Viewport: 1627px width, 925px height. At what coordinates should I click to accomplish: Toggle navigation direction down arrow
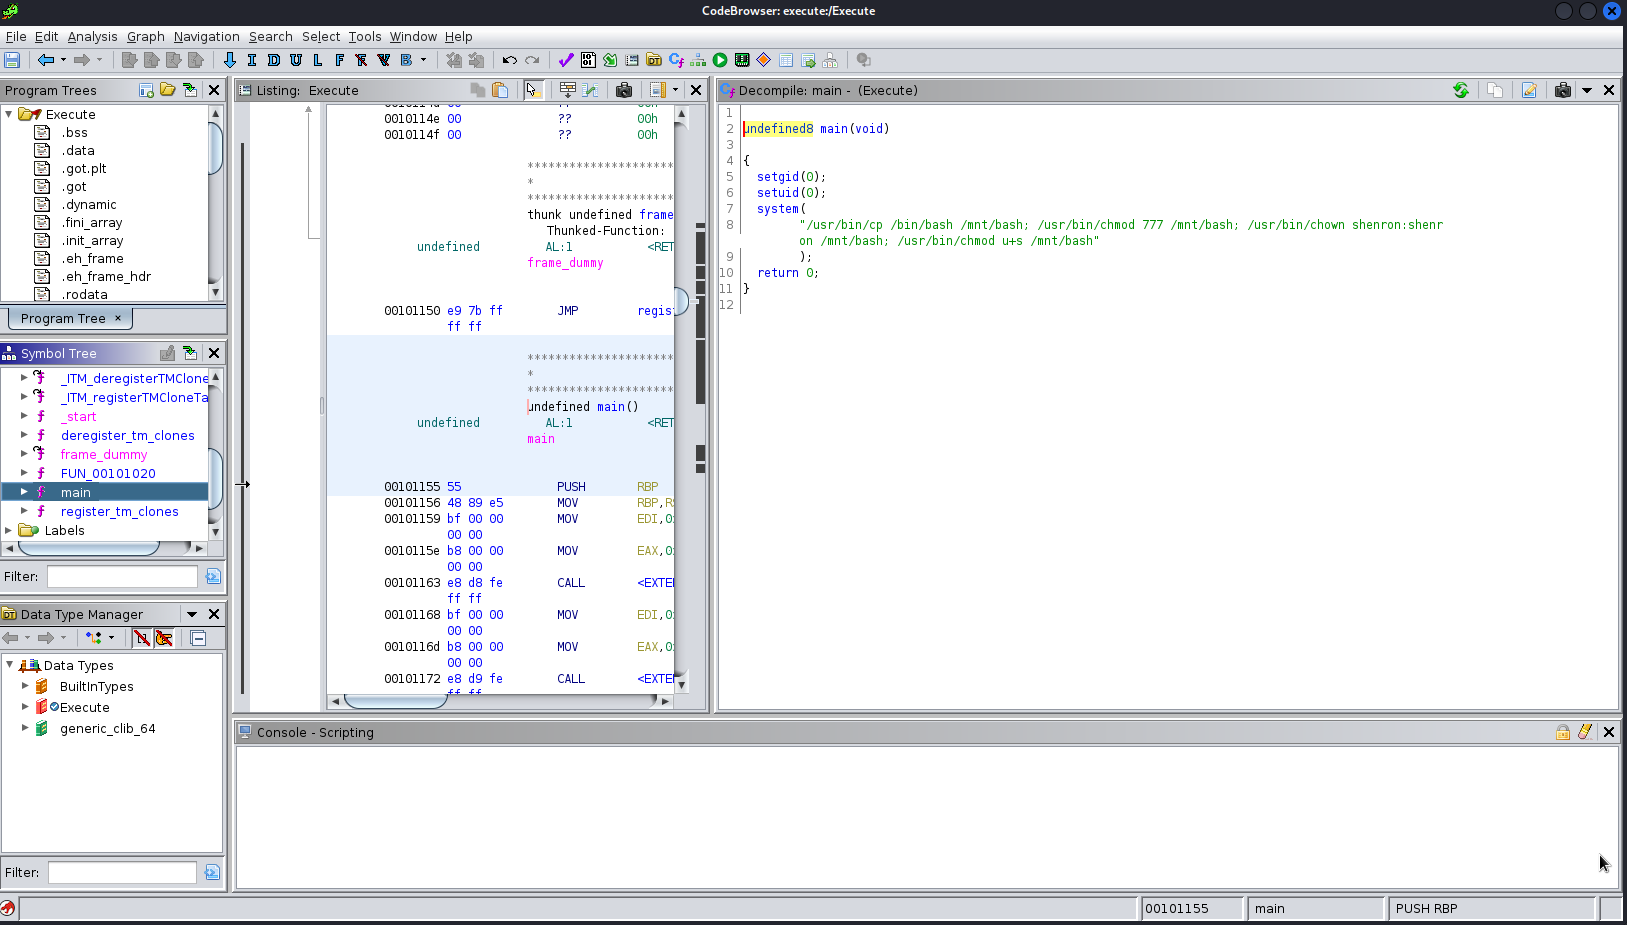click(230, 60)
